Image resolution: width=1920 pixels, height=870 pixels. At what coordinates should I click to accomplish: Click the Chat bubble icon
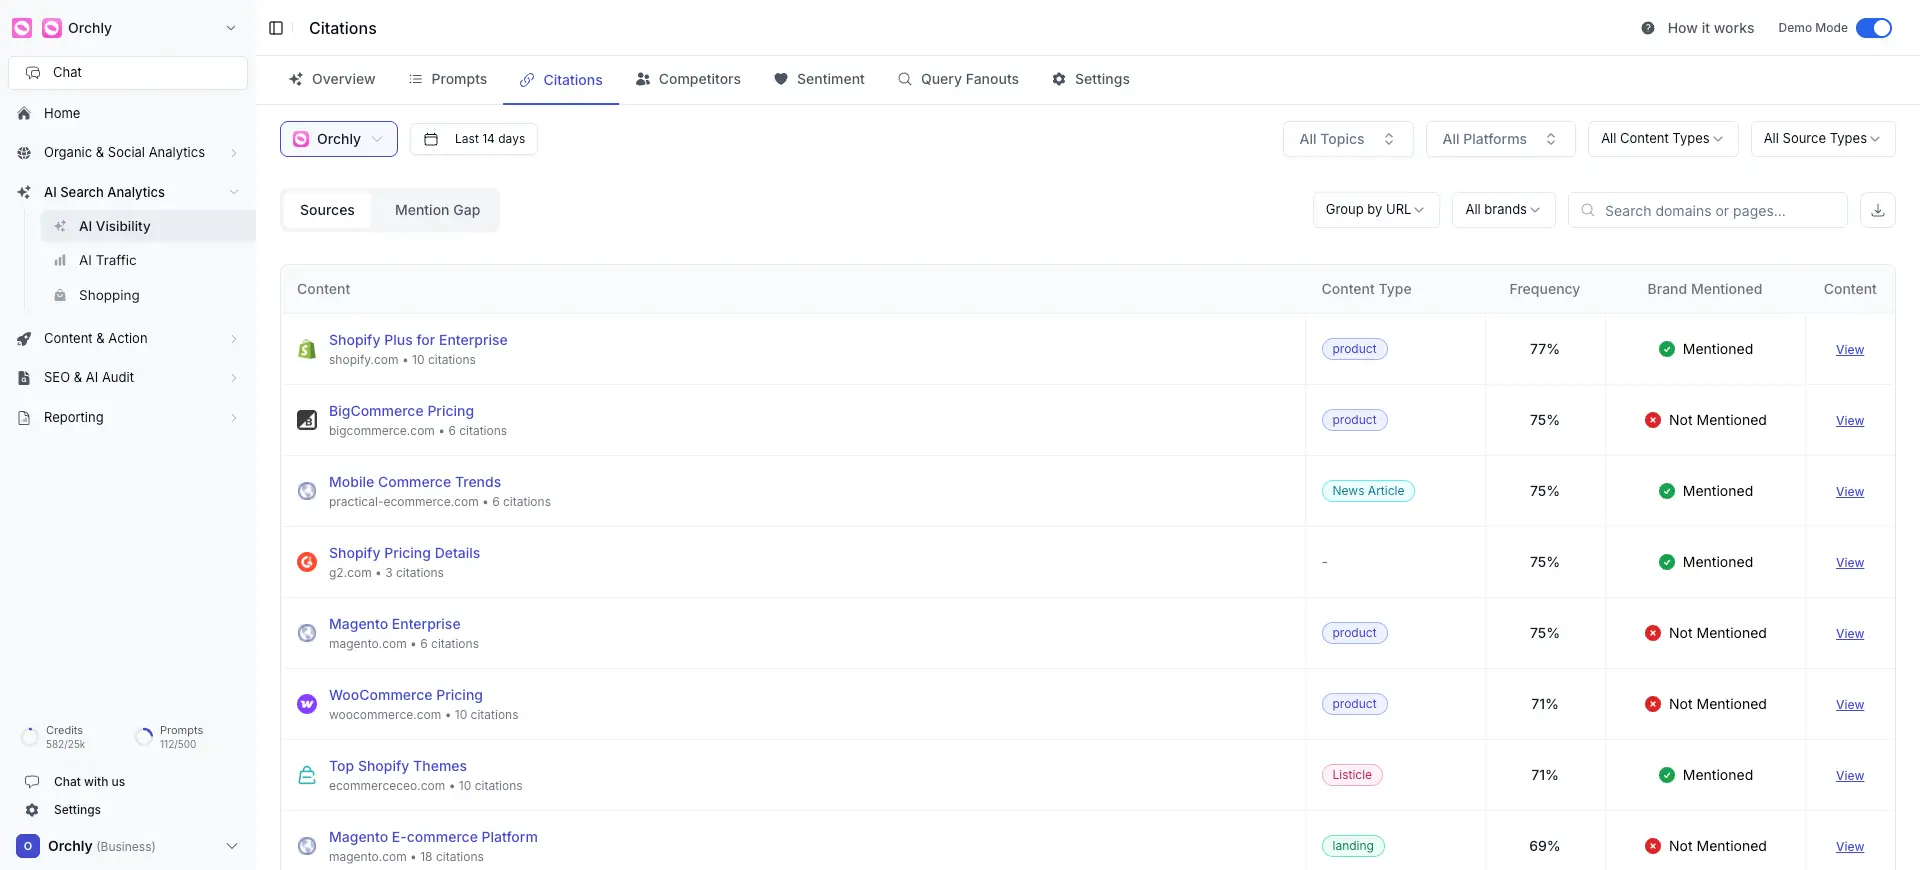pyautogui.click(x=33, y=72)
